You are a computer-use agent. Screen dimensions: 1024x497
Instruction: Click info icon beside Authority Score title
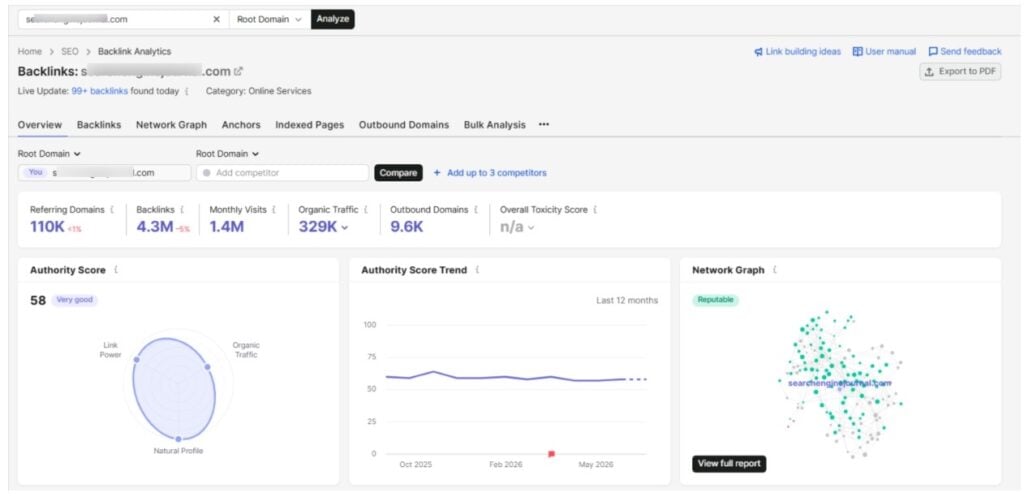click(116, 270)
